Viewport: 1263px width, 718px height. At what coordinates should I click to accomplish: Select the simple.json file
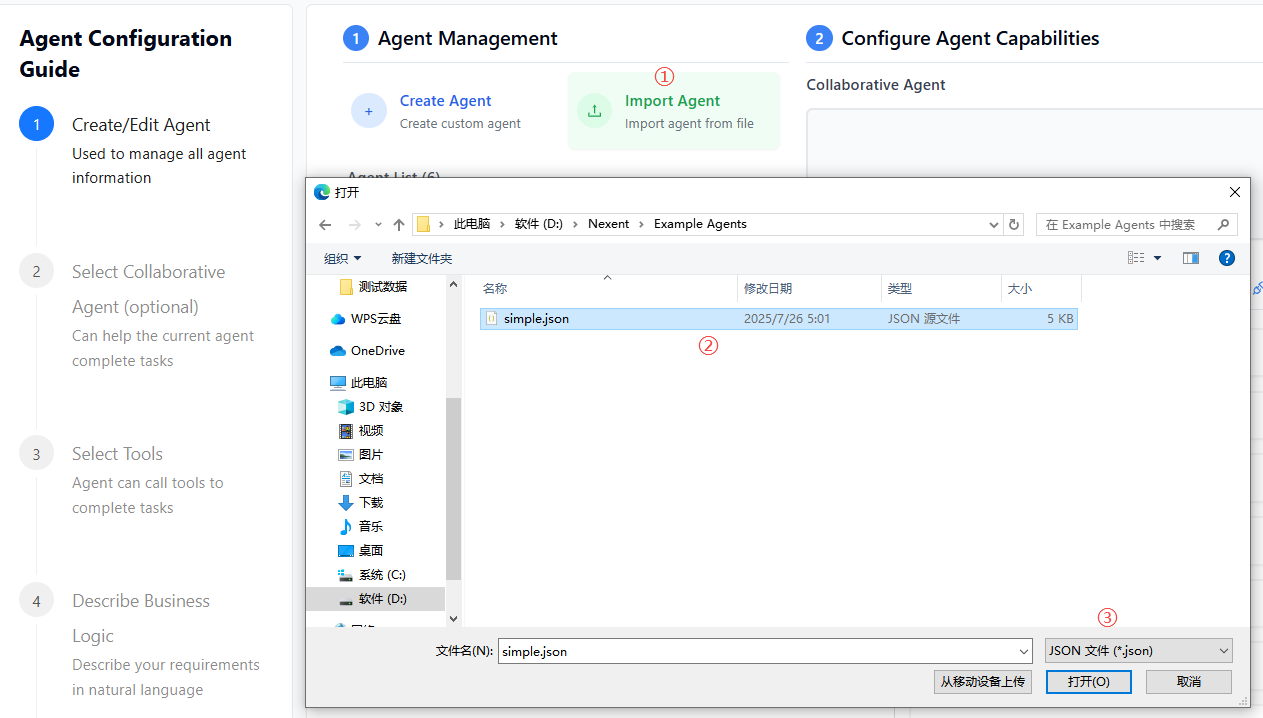pos(536,319)
